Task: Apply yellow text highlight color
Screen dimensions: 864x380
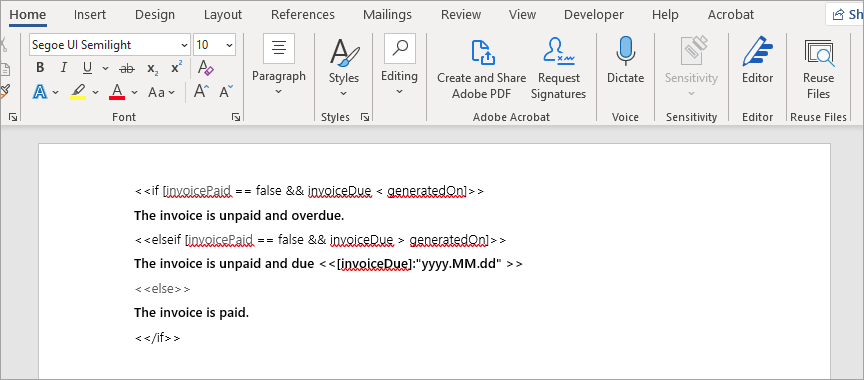Action: point(78,91)
